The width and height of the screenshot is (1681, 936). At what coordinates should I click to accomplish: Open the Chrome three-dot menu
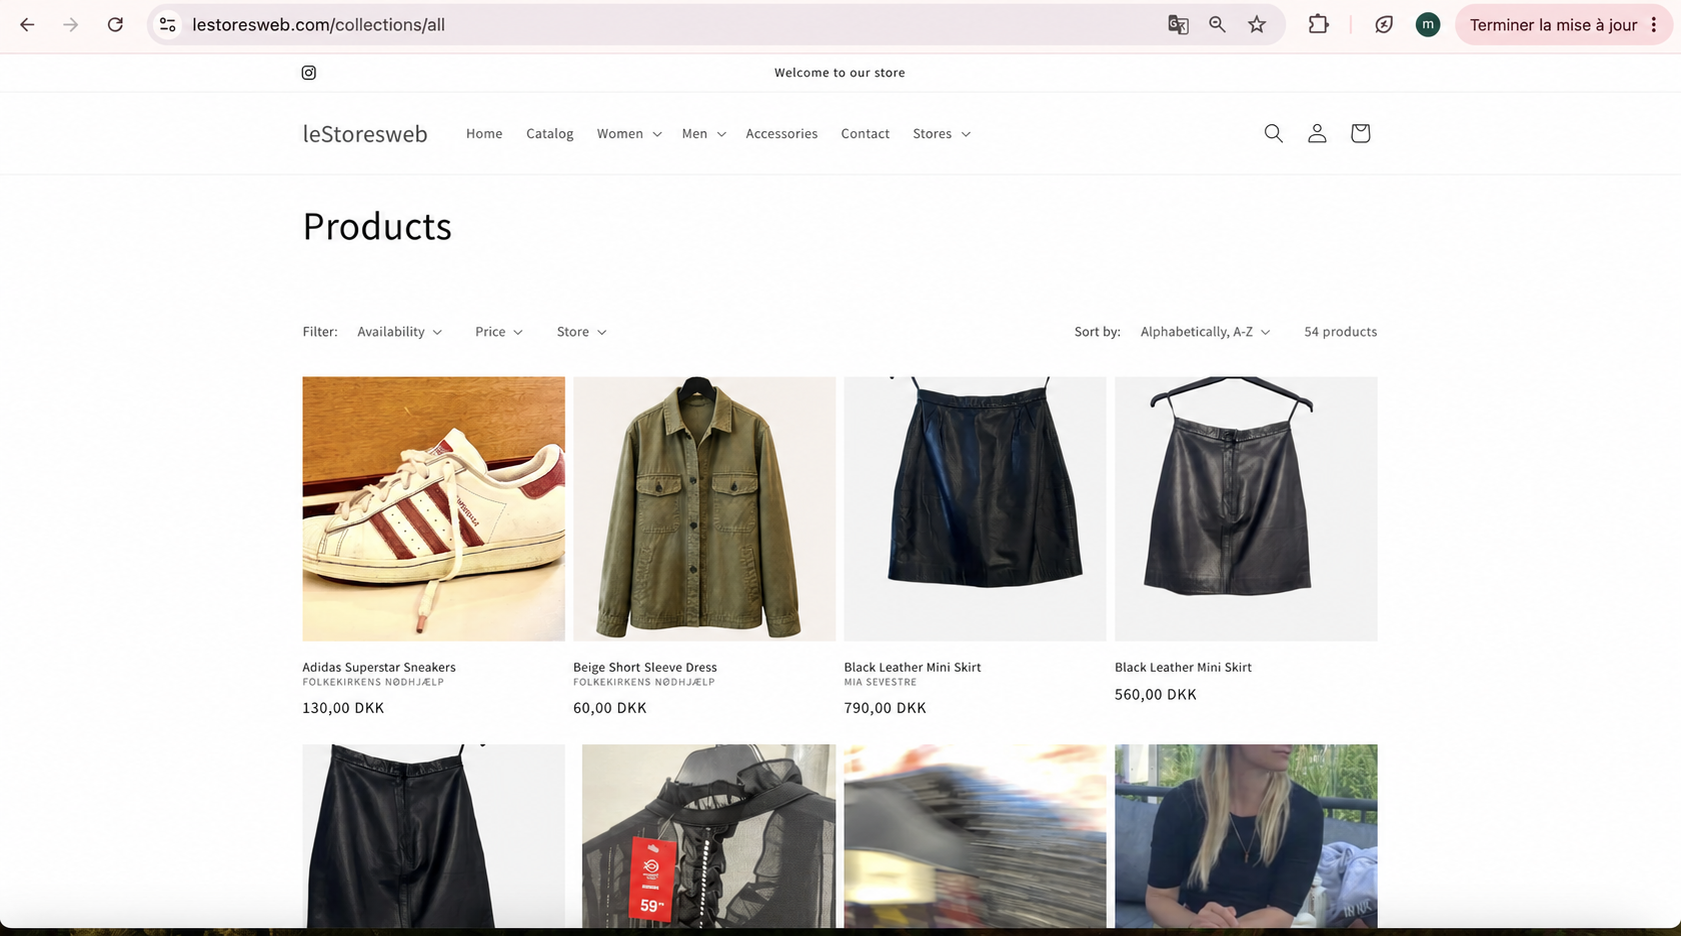tap(1654, 25)
